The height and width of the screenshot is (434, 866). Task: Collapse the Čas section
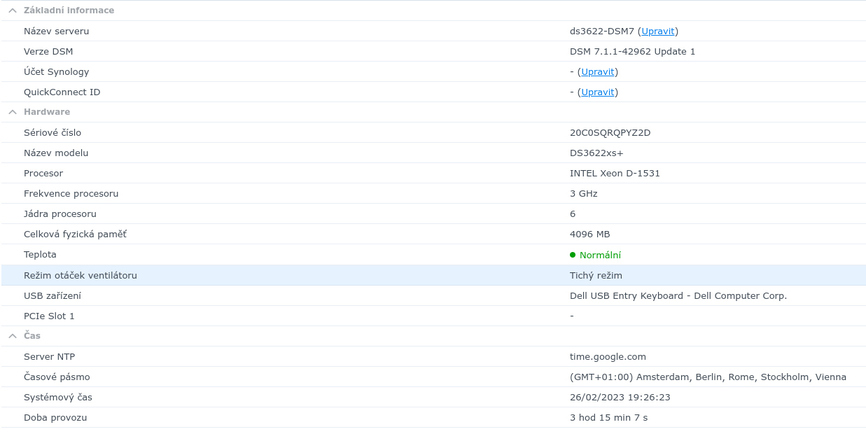[13, 336]
